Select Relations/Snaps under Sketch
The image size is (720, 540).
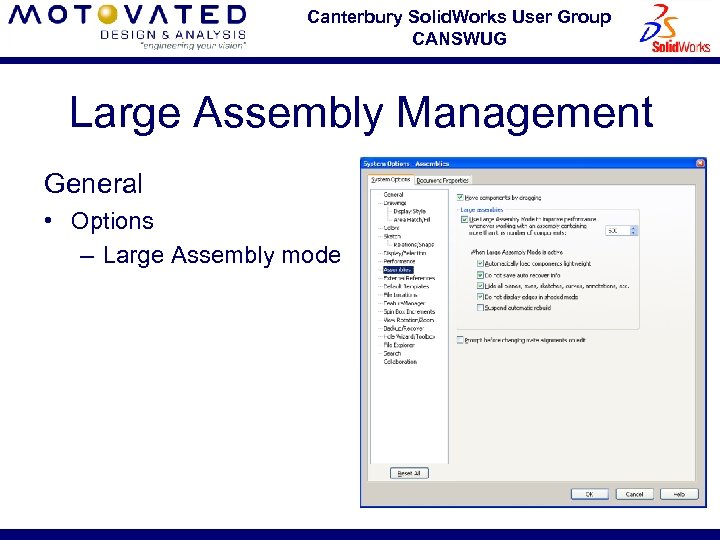(x=413, y=244)
